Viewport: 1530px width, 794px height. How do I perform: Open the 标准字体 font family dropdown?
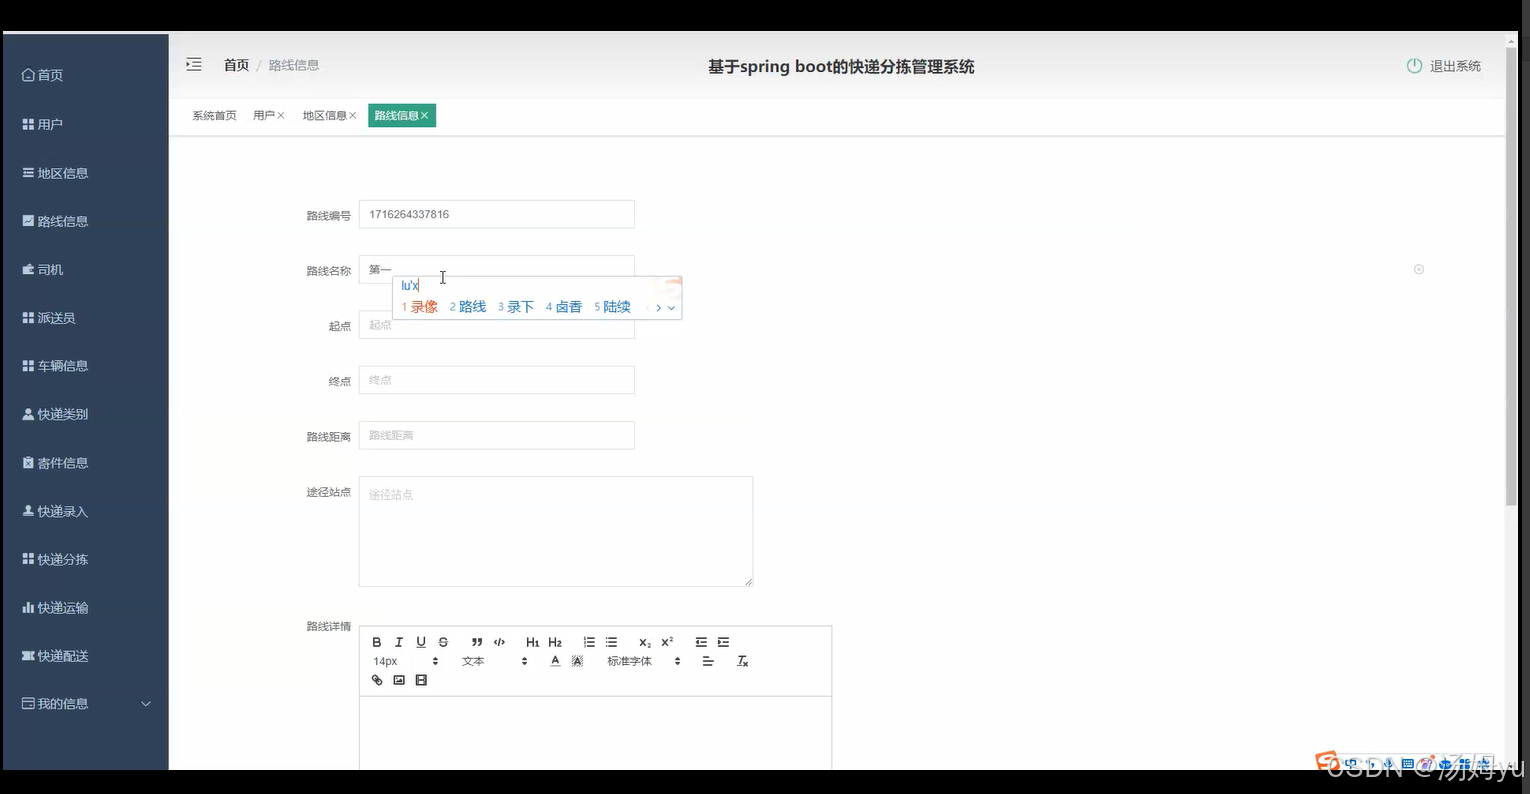644,661
